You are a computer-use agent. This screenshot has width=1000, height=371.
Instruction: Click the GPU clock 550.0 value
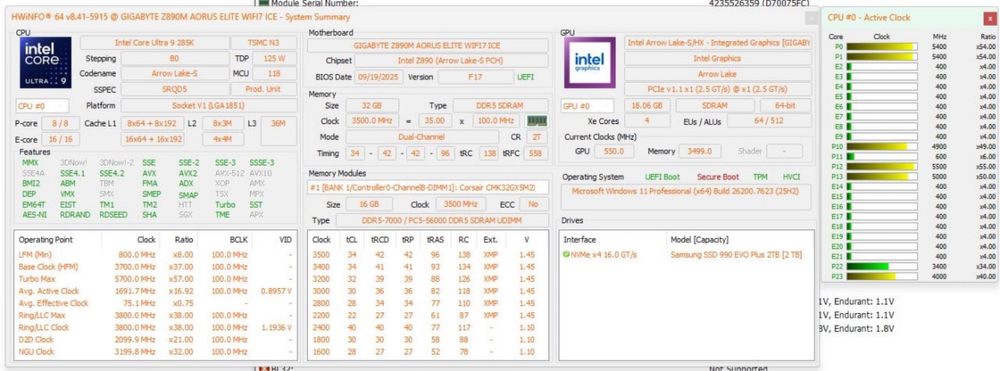(x=614, y=151)
